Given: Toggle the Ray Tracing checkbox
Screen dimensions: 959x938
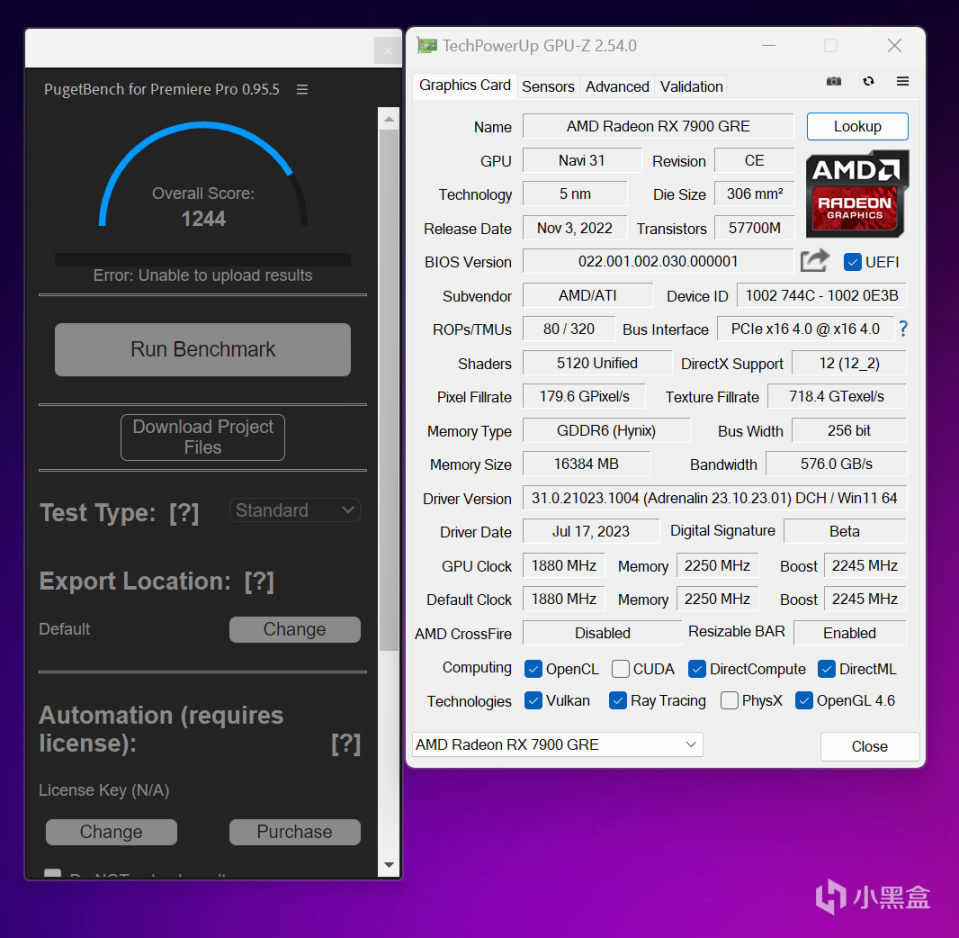Looking at the screenshot, I should point(618,700).
